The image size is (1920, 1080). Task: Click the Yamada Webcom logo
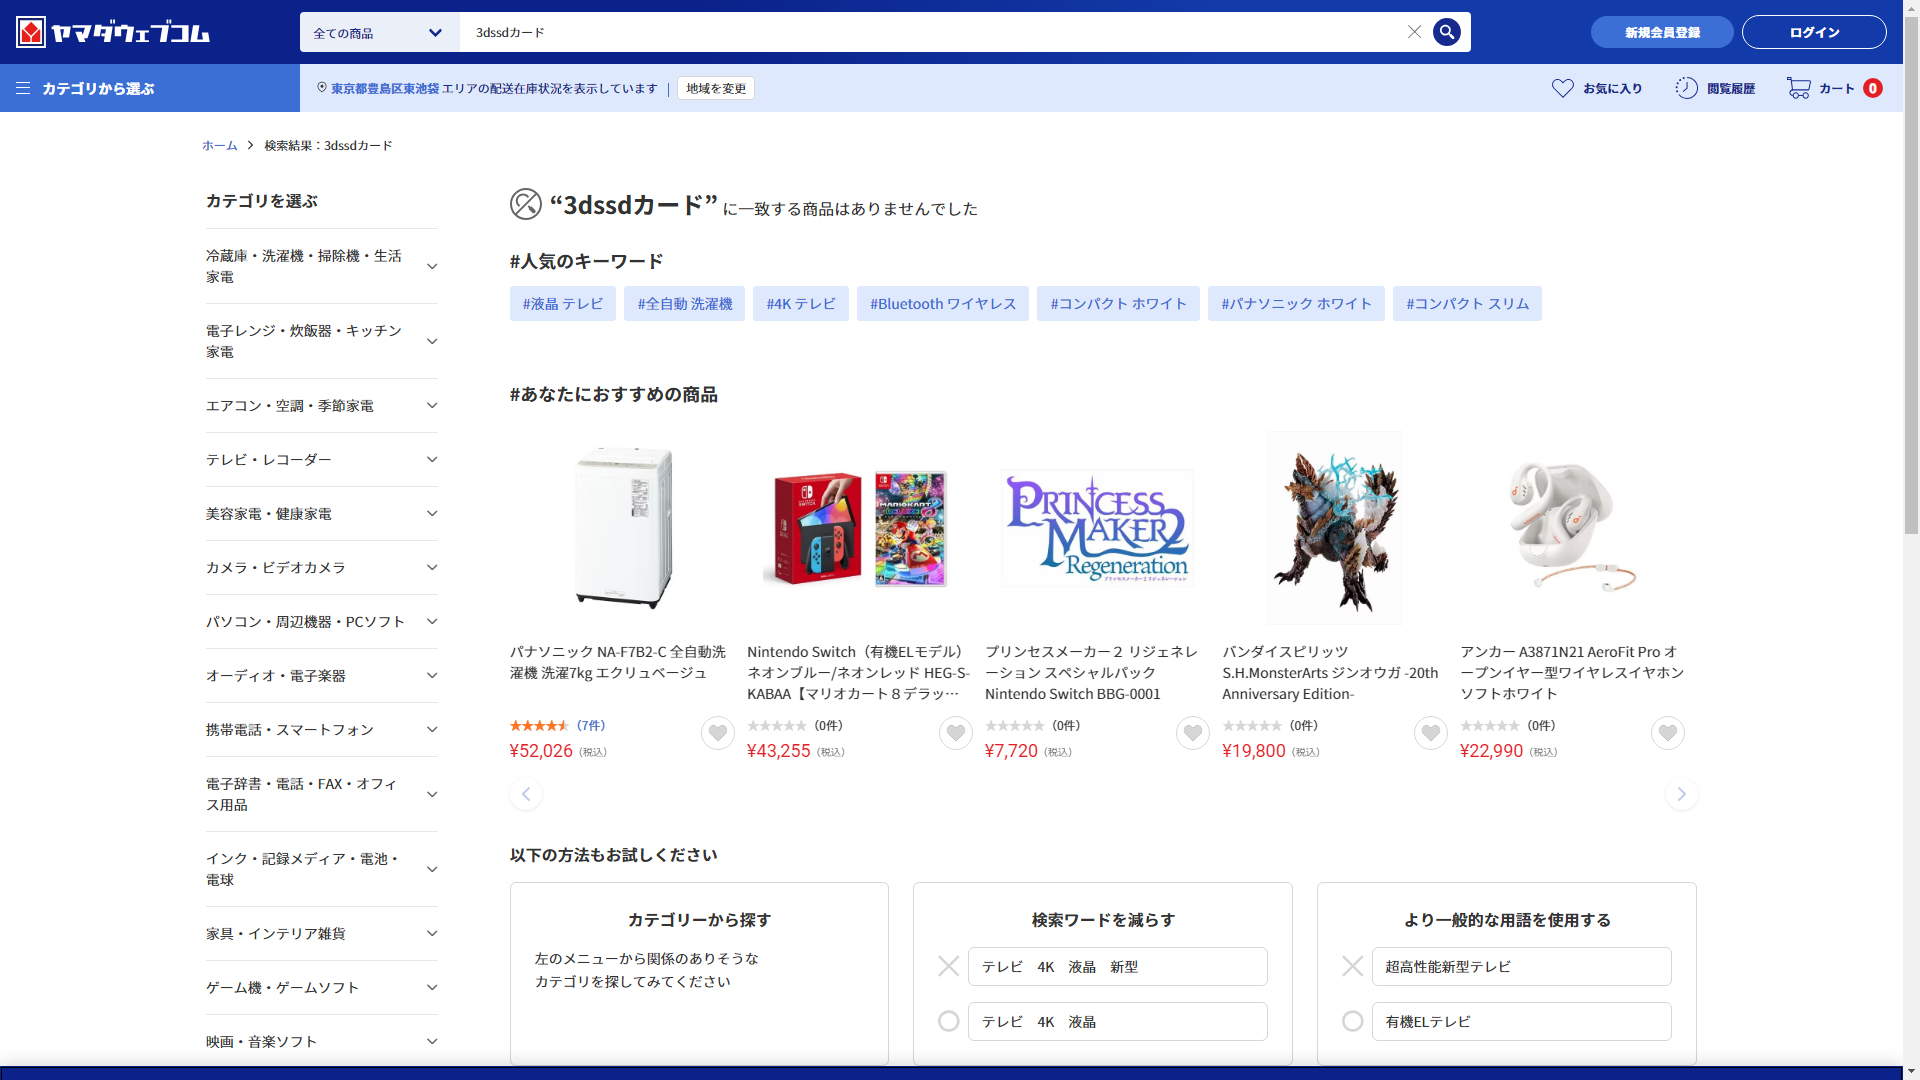[x=112, y=32]
